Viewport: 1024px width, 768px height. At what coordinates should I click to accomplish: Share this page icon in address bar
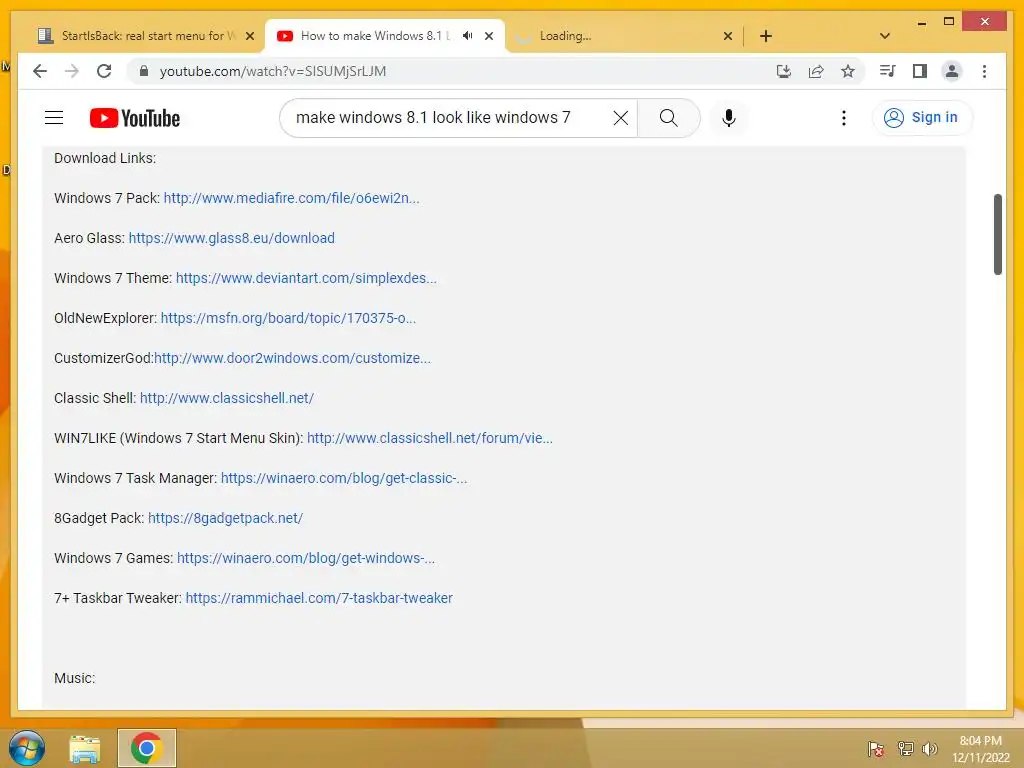(816, 71)
